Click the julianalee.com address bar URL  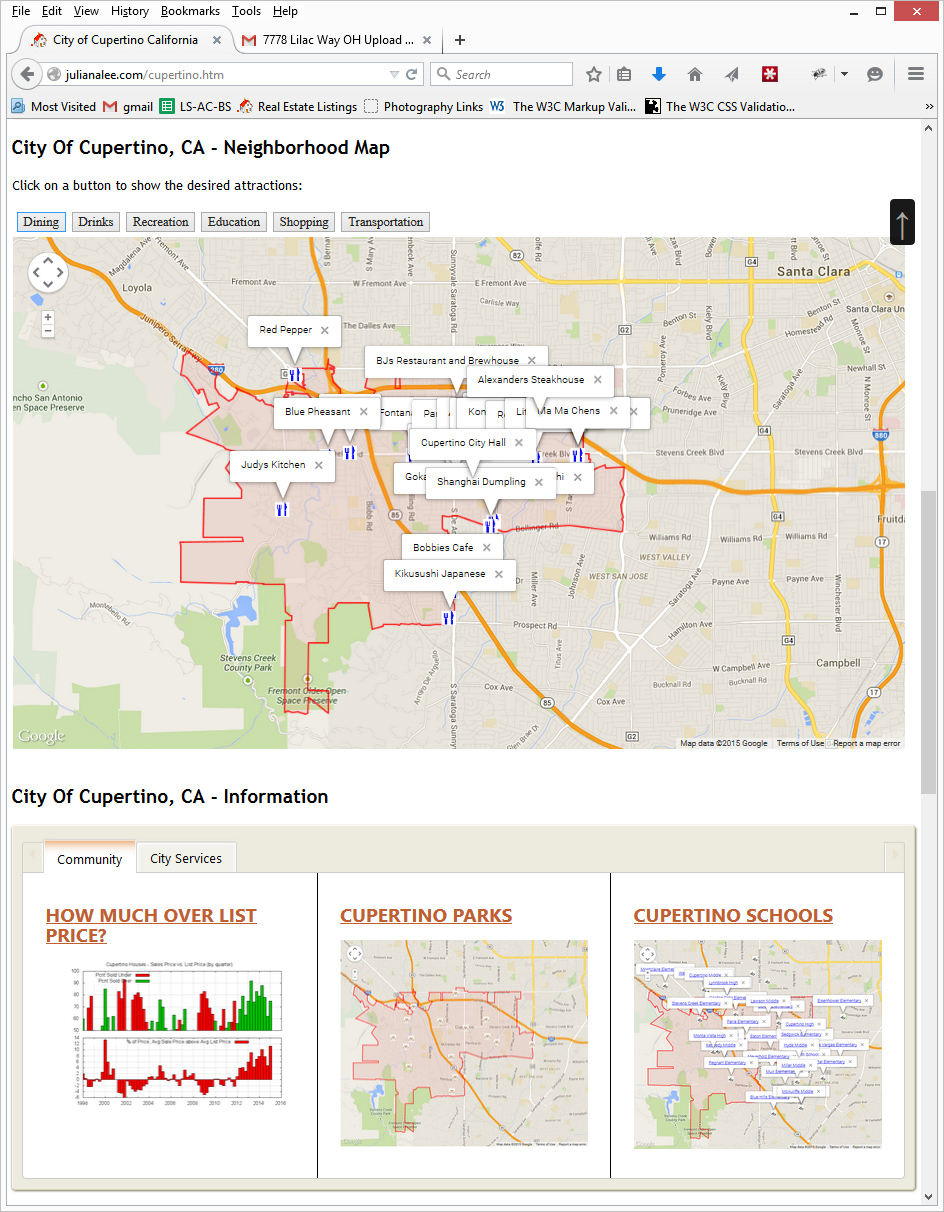[145, 74]
